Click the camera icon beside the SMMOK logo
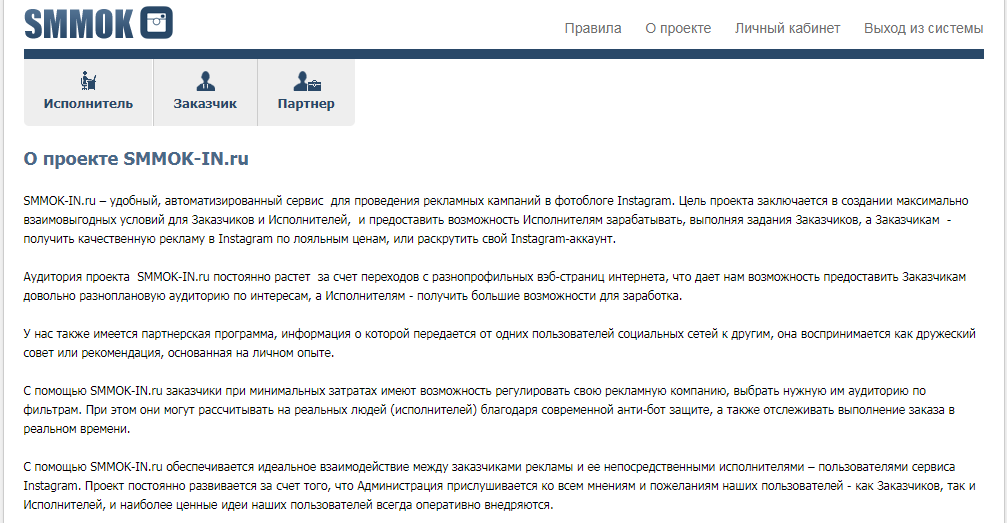1007x523 pixels. click(156, 23)
